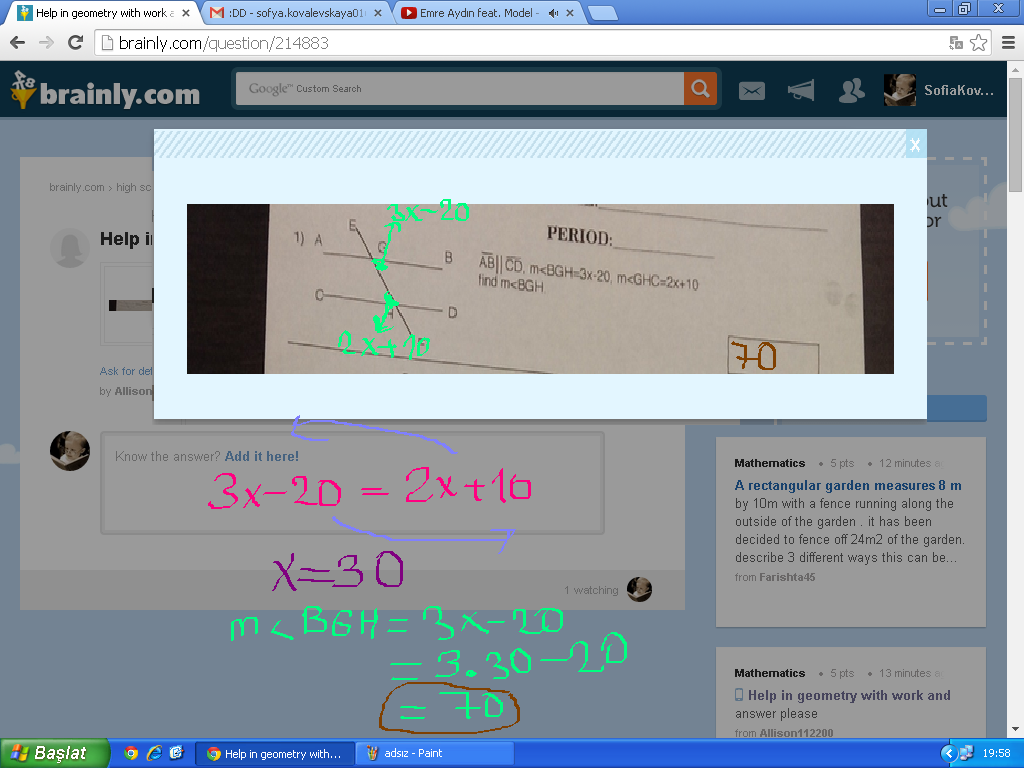Image resolution: width=1024 pixels, height=768 pixels.
Task: Click the geometry worksheet image in popup
Action: pyautogui.click(x=540, y=289)
